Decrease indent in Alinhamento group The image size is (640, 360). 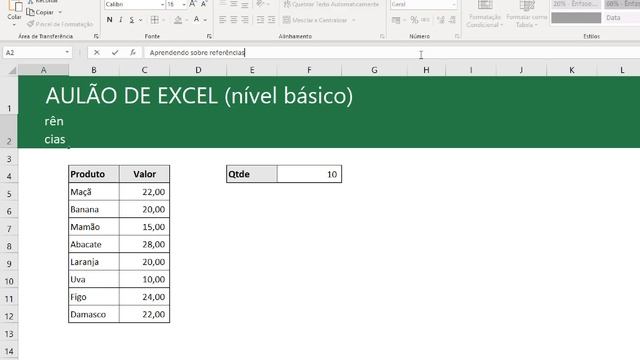point(260,20)
